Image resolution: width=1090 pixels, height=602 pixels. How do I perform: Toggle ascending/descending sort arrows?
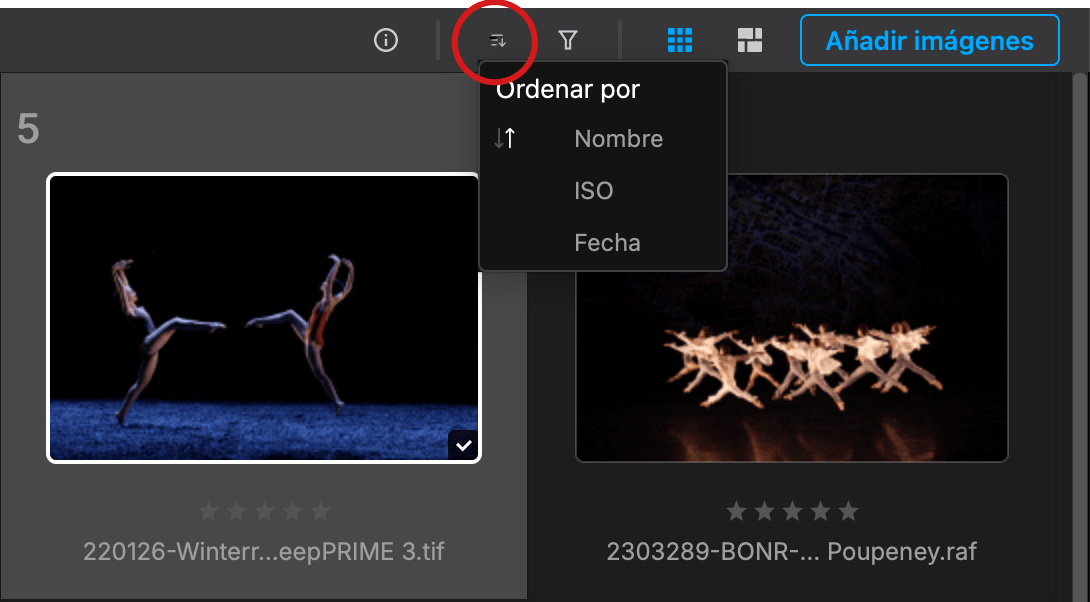(505, 138)
